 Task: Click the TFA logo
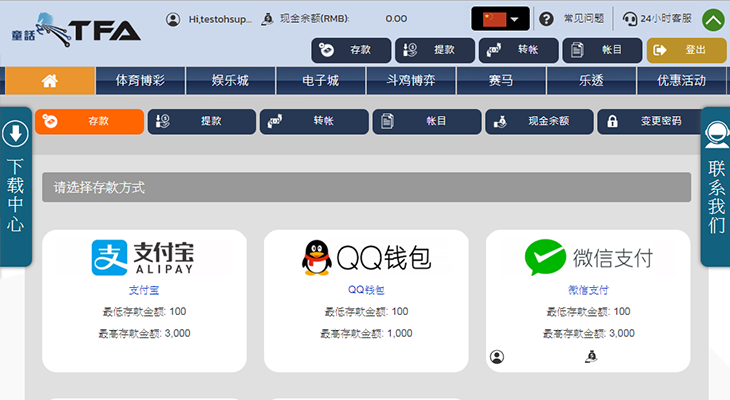tap(76, 29)
